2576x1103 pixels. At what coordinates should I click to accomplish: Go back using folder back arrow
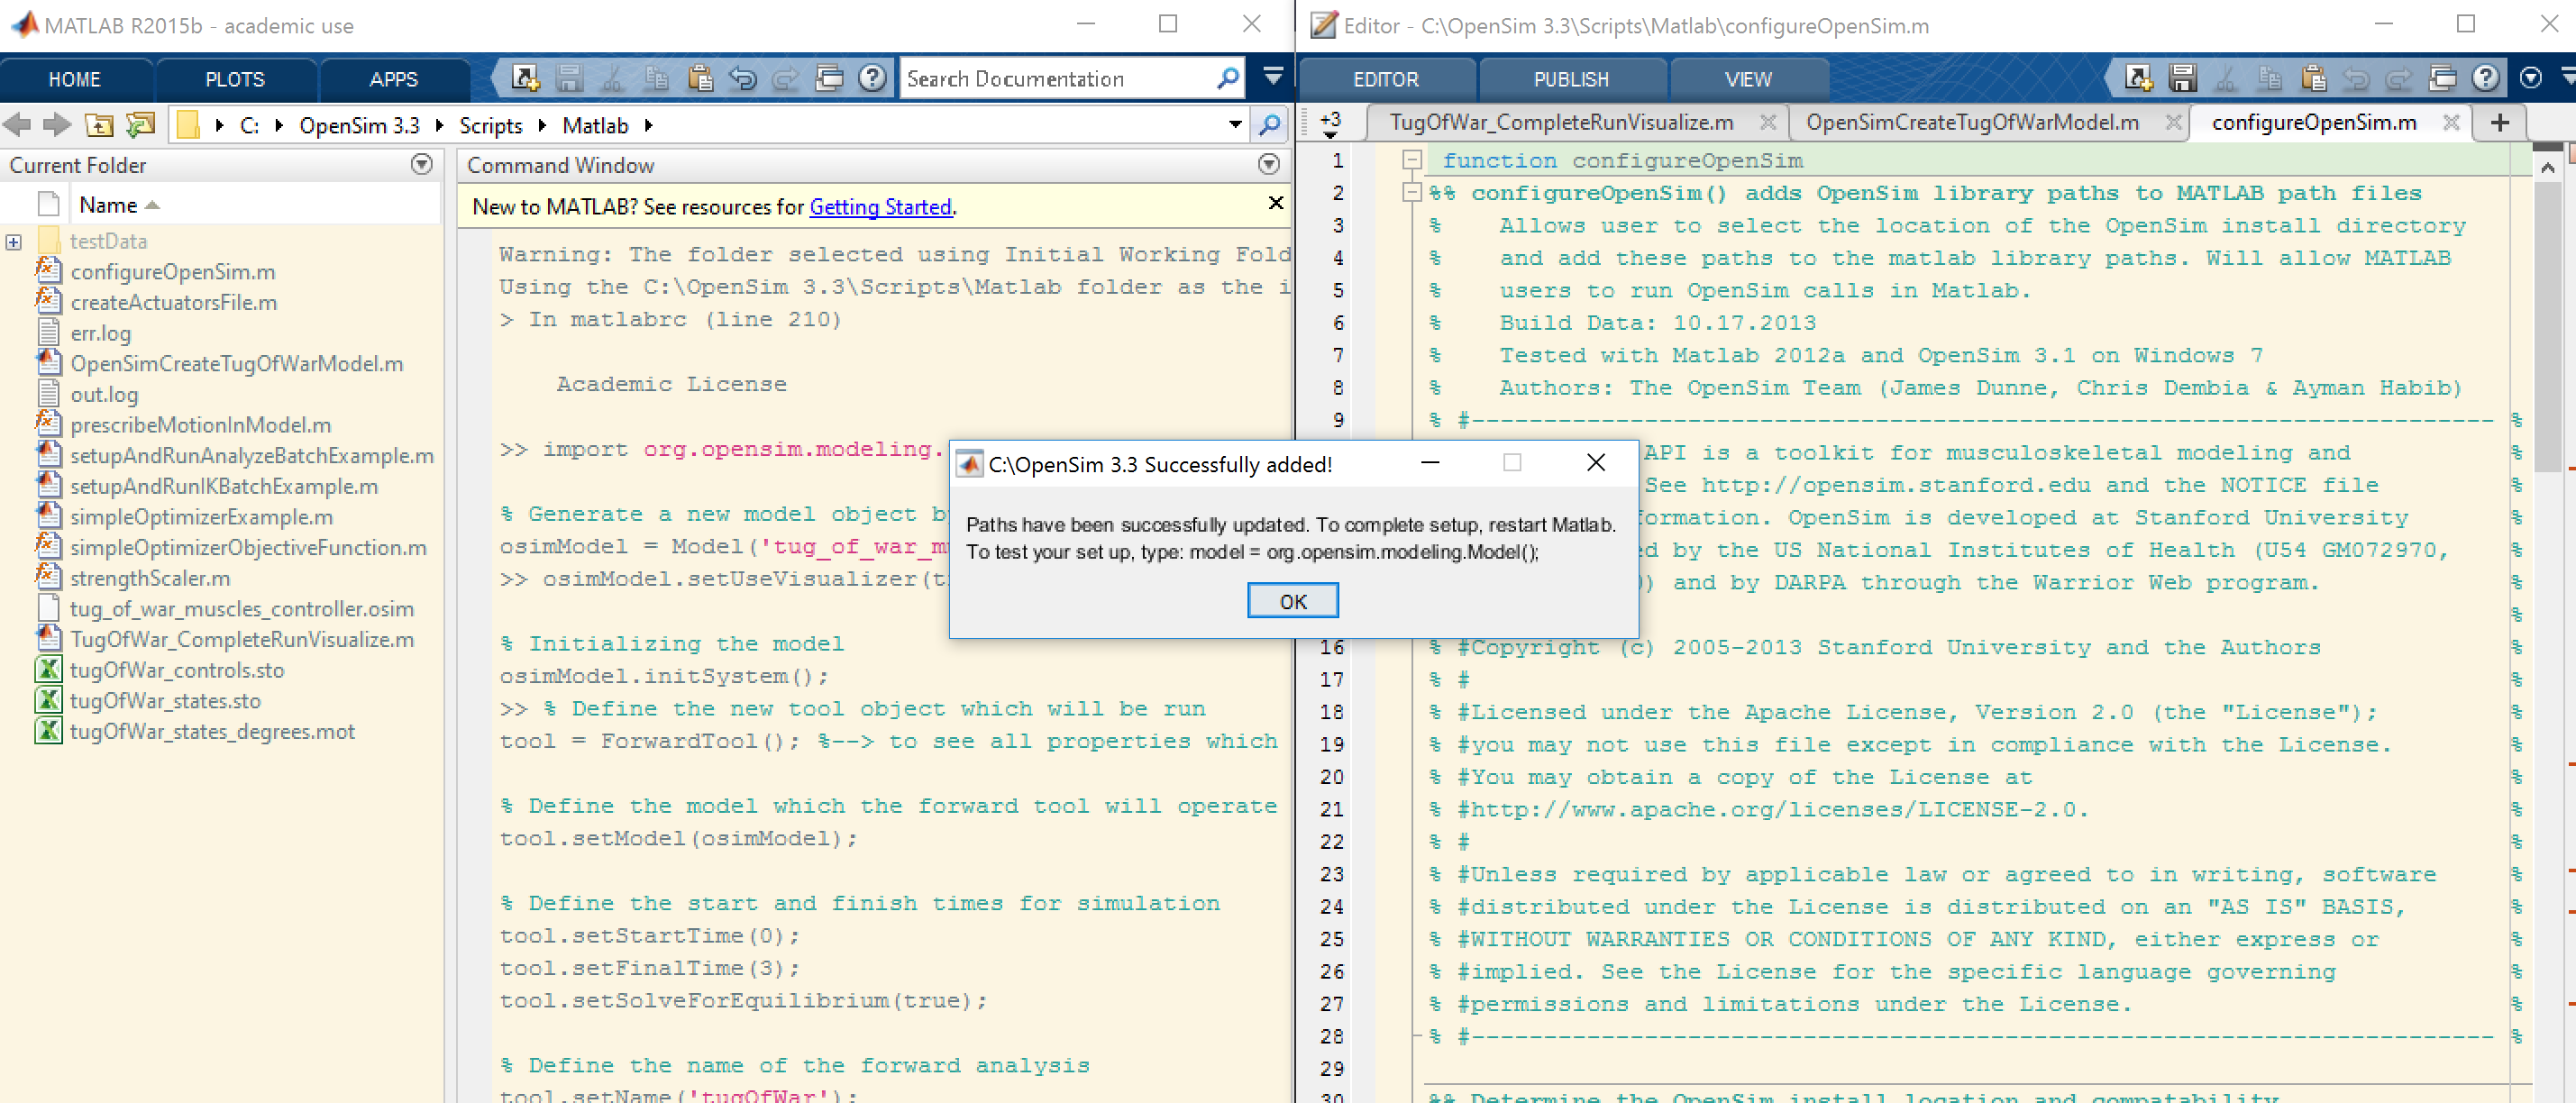(x=17, y=125)
